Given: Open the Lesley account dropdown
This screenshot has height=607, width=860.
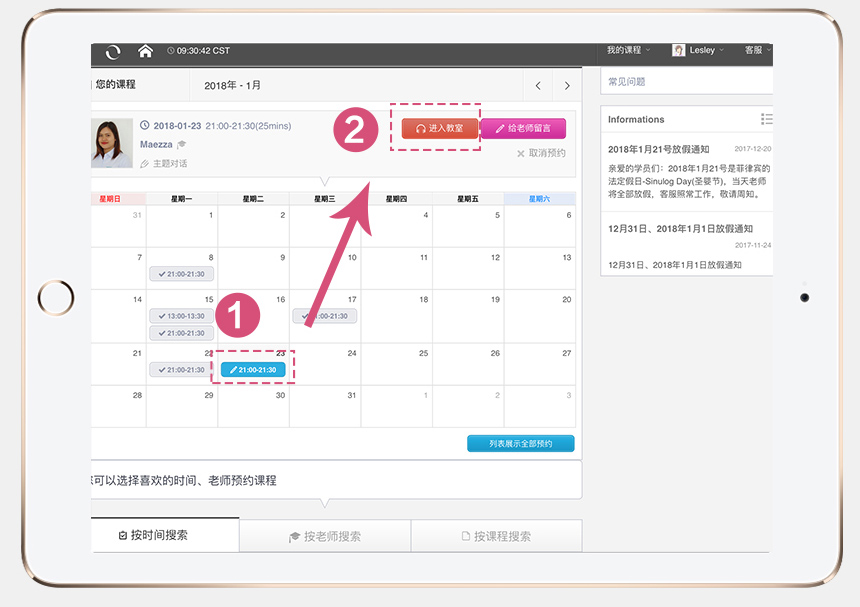Looking at the screenshot, I should [706, 50].
